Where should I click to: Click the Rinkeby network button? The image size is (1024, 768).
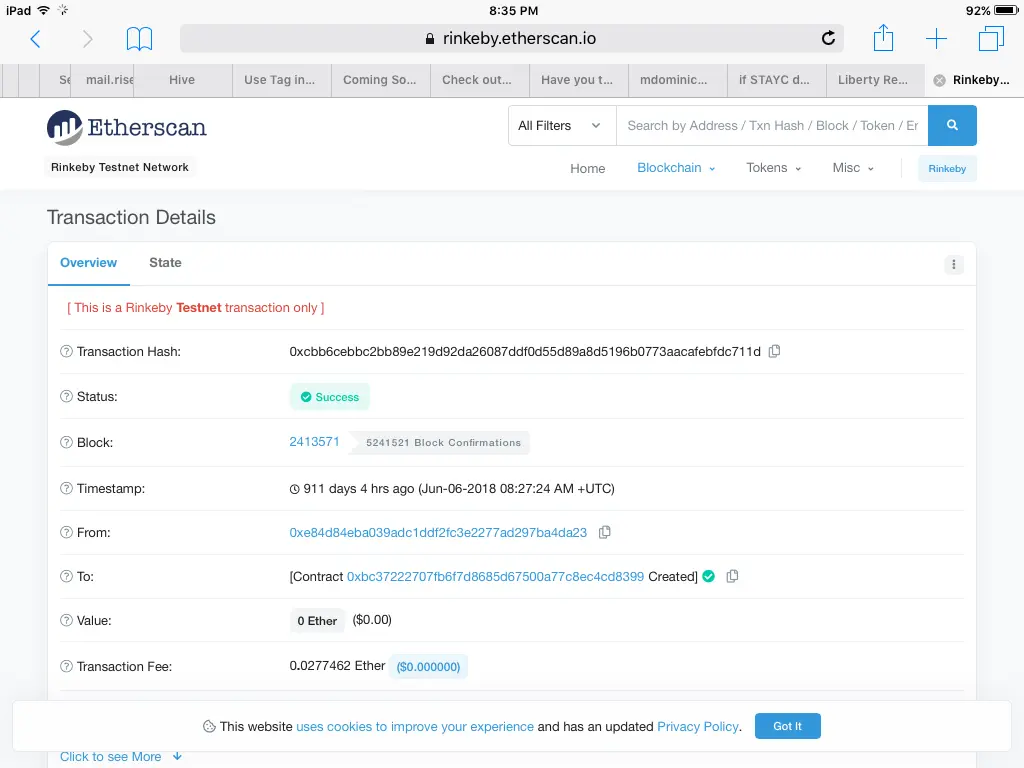pyautogui.click(x=947, y=168)
